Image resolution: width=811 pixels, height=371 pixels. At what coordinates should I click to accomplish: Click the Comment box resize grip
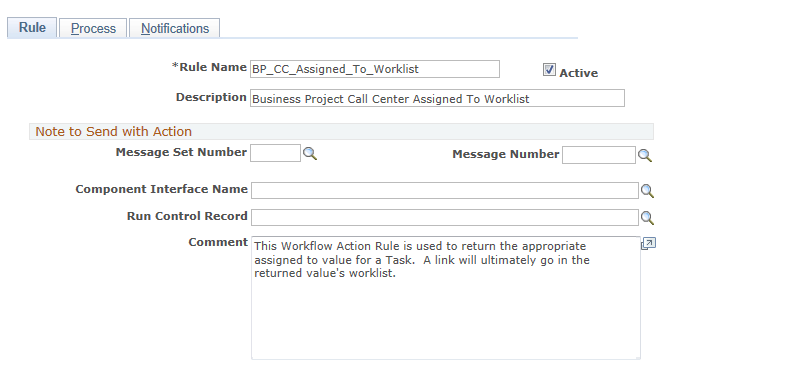tap(638, 357)
